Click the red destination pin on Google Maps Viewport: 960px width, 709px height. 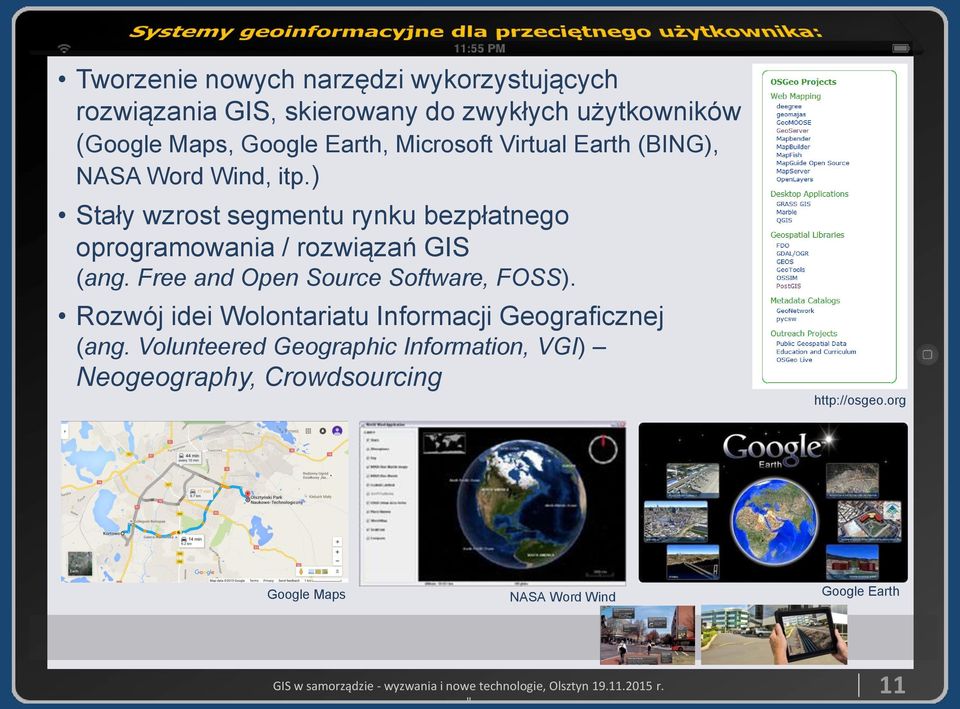pyautogui.click(x=247, y=495)
